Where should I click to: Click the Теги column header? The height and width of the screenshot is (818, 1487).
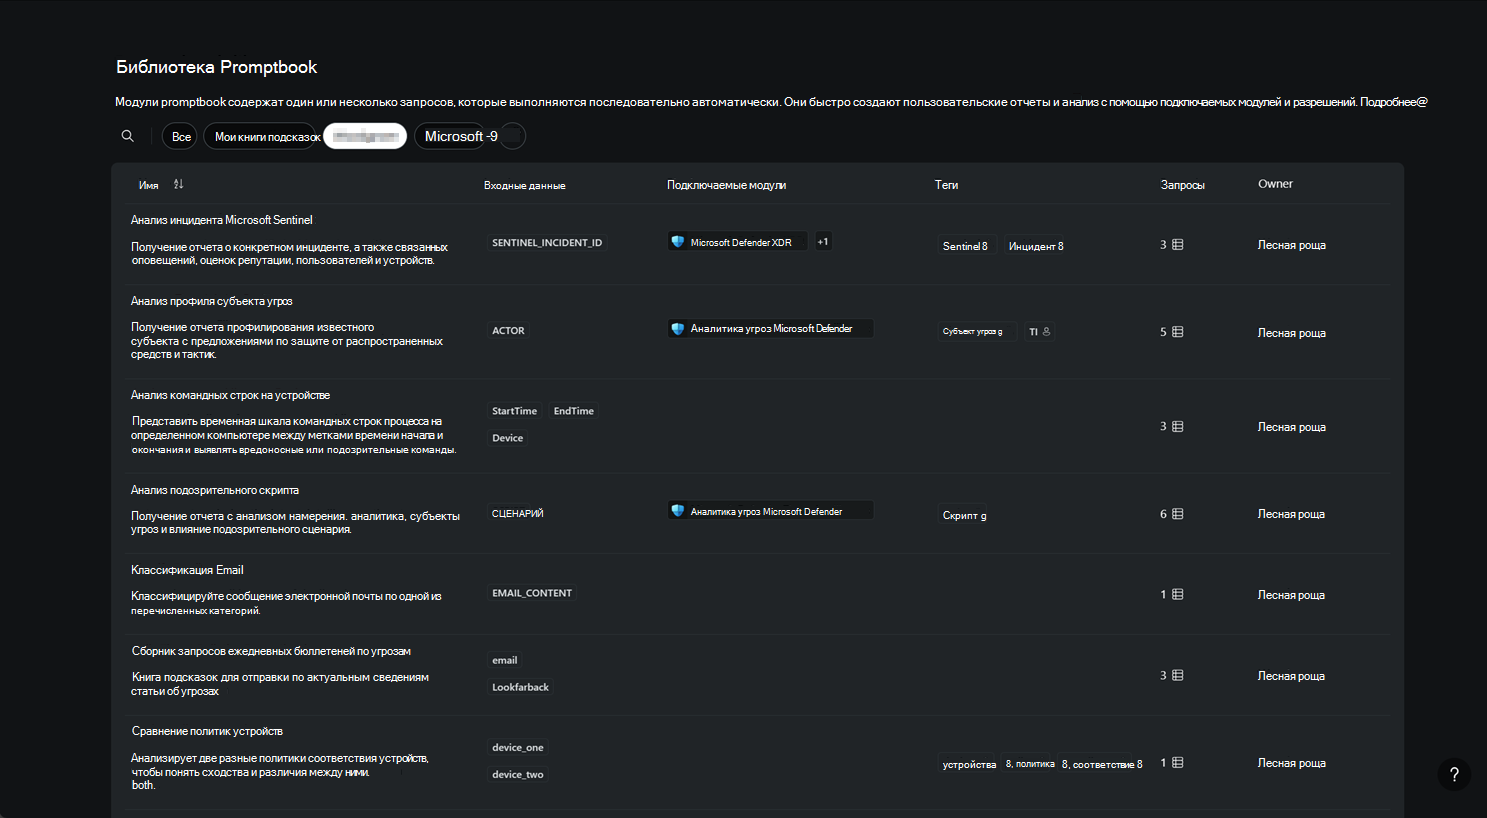tap(946, 185)
